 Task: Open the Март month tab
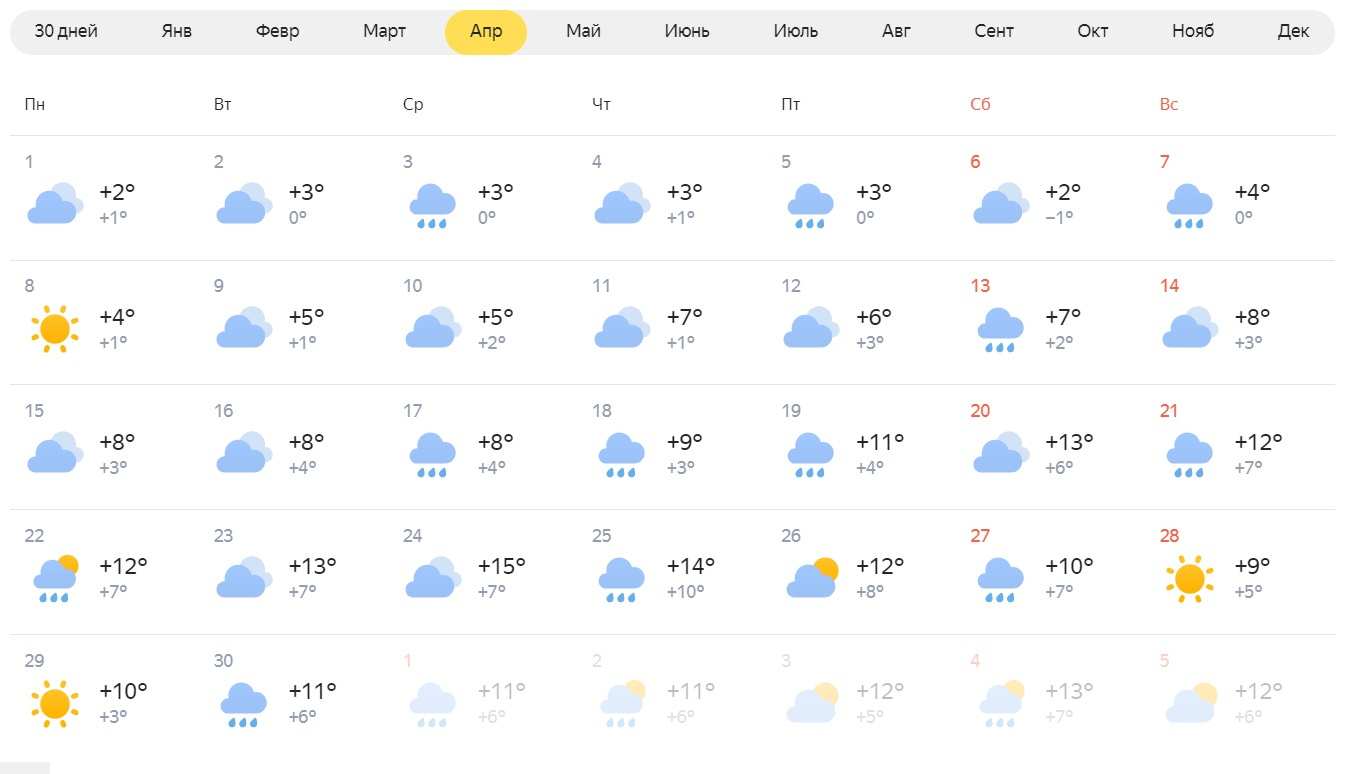coord(384,31)
